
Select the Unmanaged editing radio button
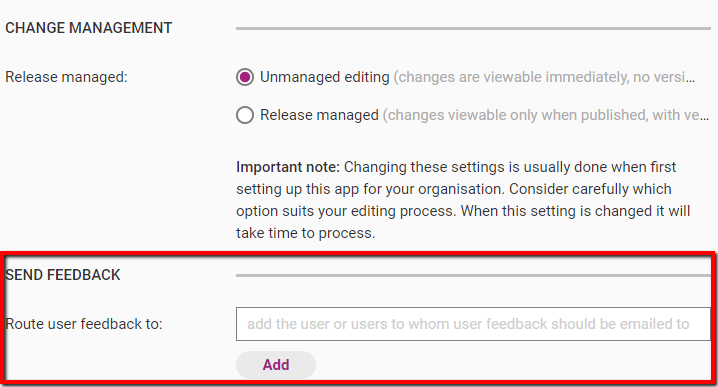tap(245, 77)
